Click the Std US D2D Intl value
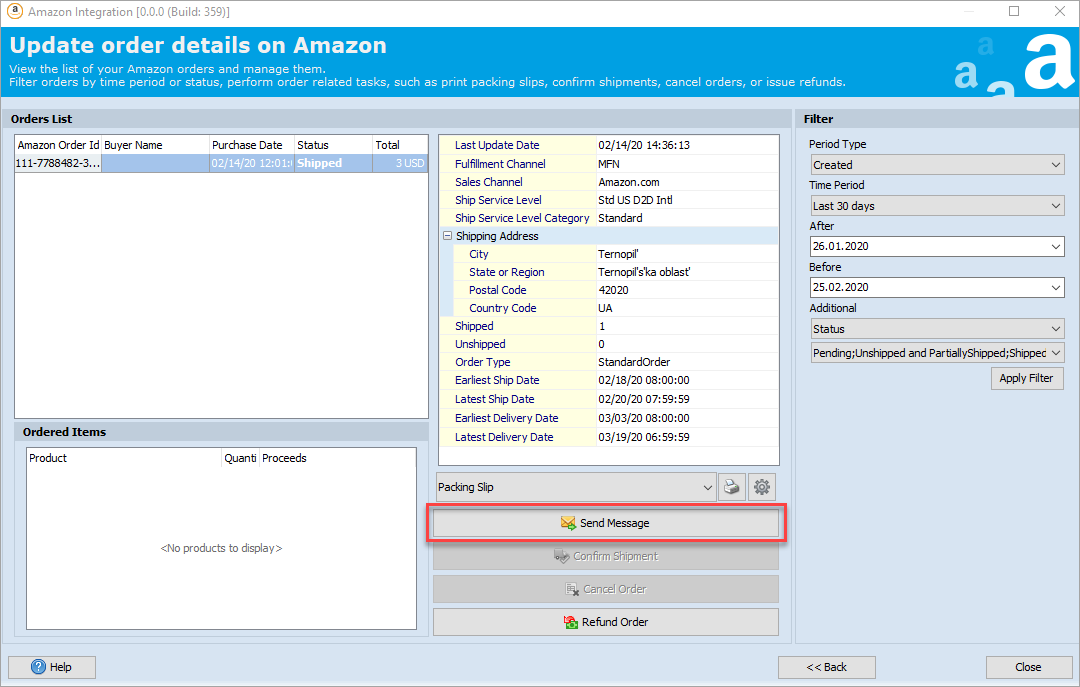Image resolution: width=1080 pixels, height=687 pixels. 635,200
